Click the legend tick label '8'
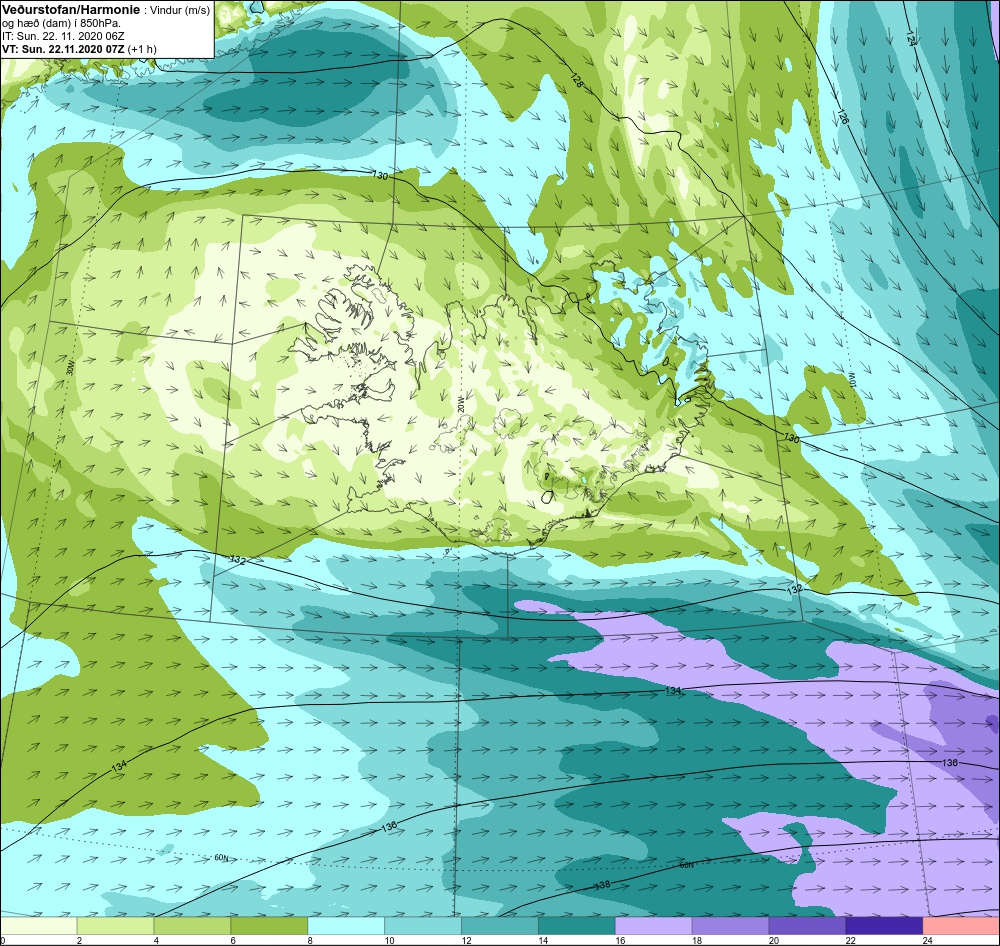 311,940
